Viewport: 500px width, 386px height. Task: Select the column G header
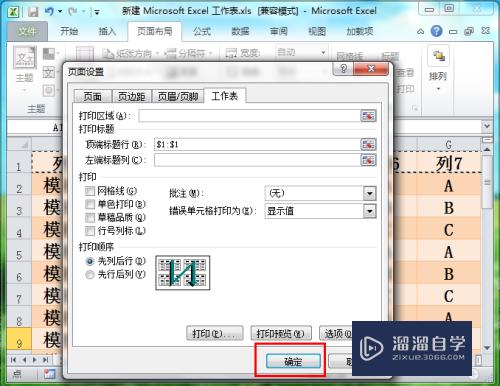(449, 144)
